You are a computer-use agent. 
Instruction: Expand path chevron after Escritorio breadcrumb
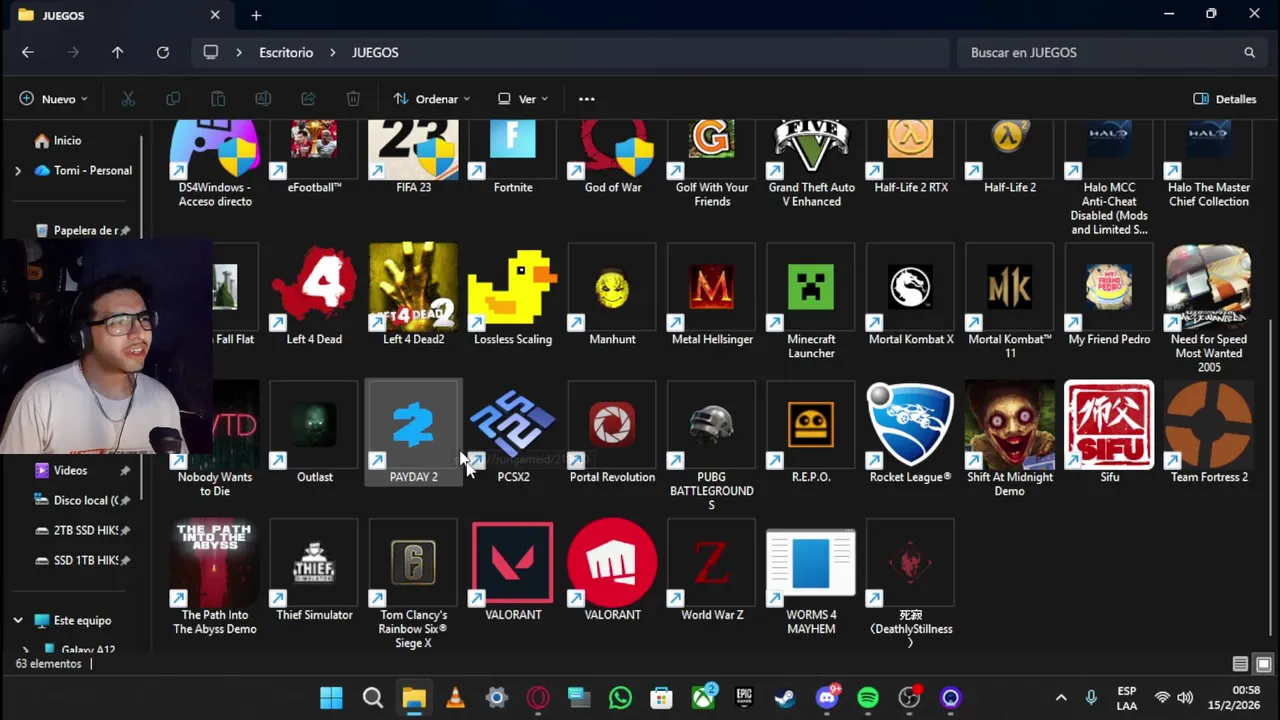(333, 53)
